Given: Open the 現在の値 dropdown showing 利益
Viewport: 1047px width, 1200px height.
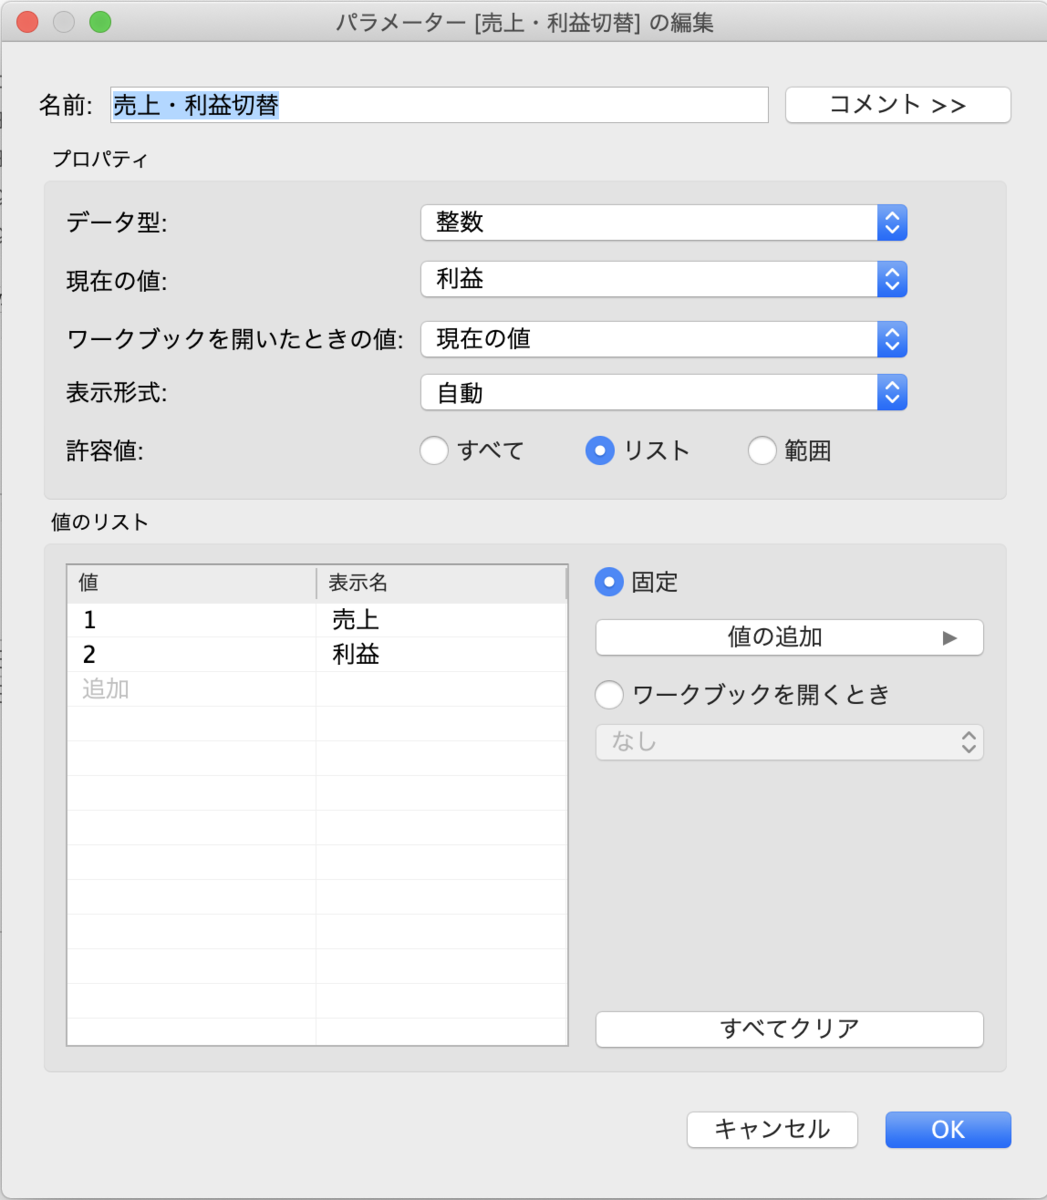Looking at the screenshot, I should tap(664, 279).
